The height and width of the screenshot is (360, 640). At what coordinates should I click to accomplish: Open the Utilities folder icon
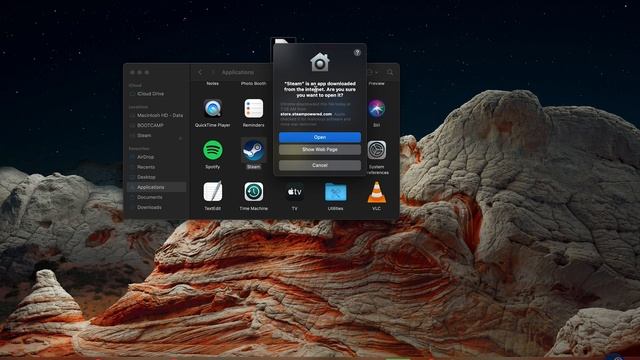click(336, 192)
